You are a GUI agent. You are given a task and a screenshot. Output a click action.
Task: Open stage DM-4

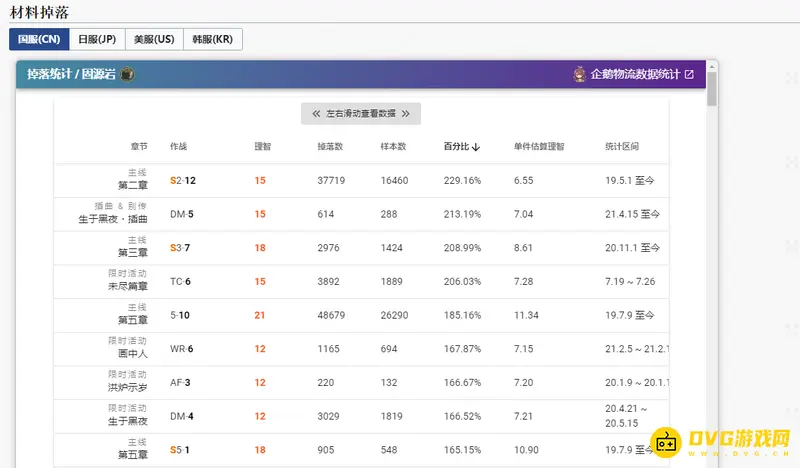click(182, 416)
